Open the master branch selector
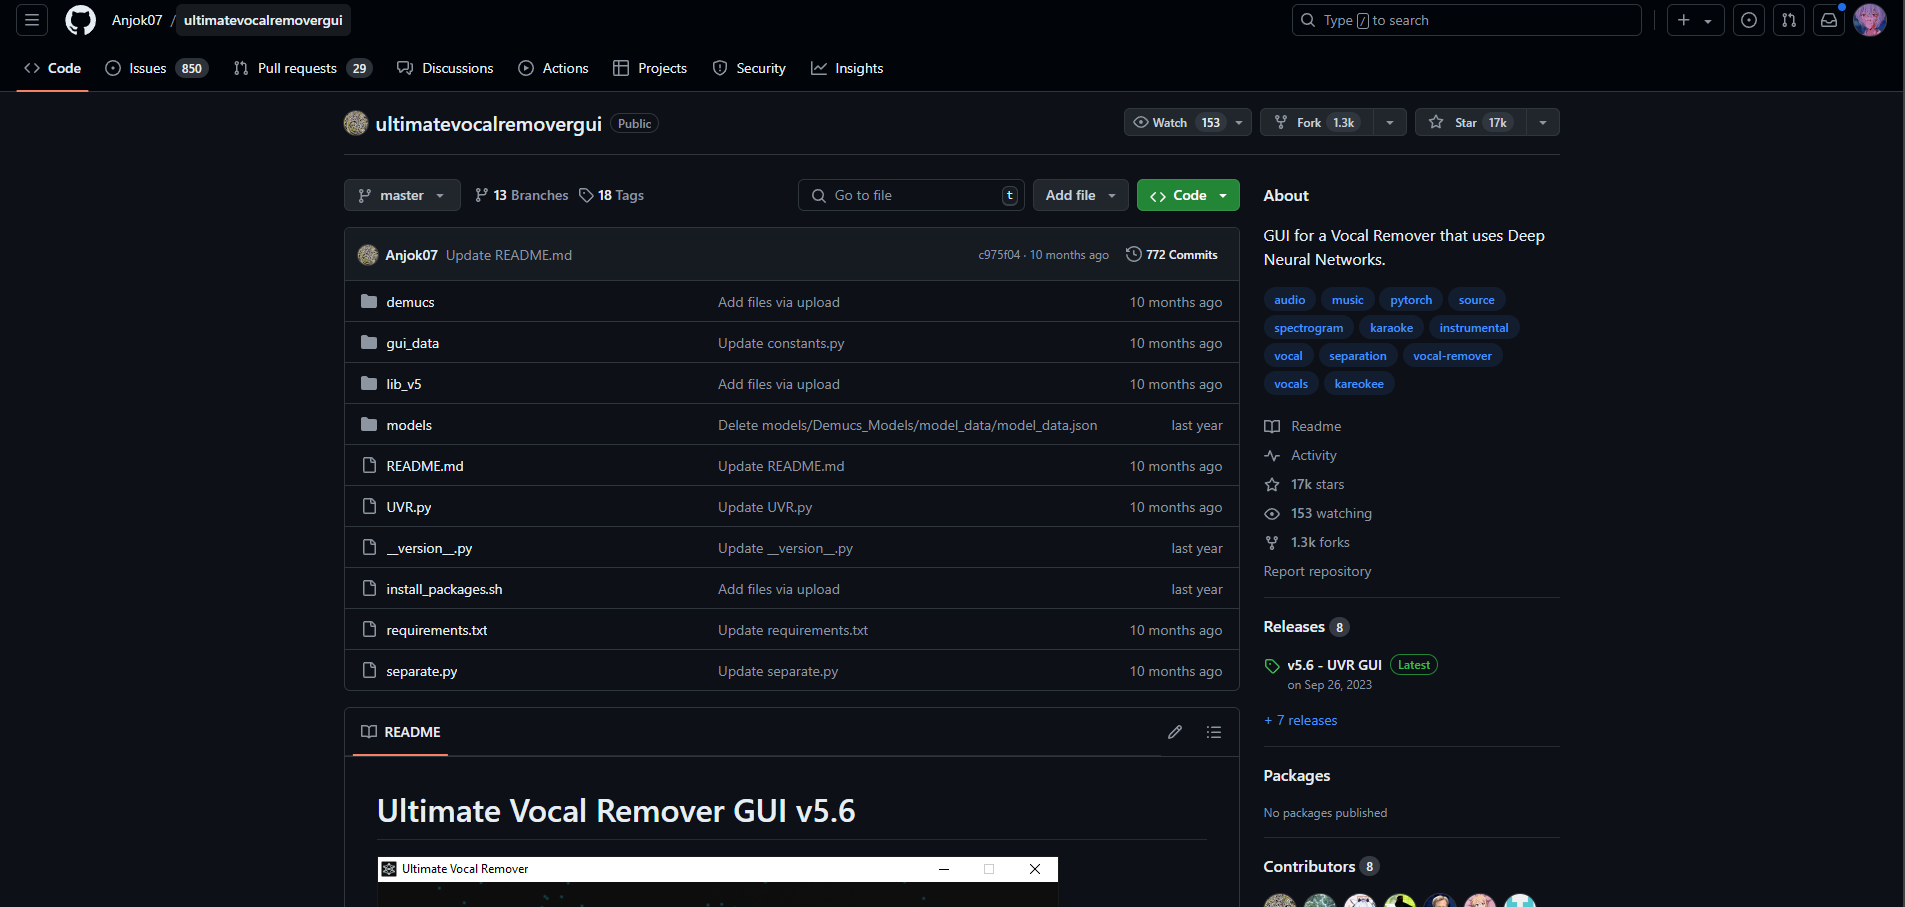 402,195
